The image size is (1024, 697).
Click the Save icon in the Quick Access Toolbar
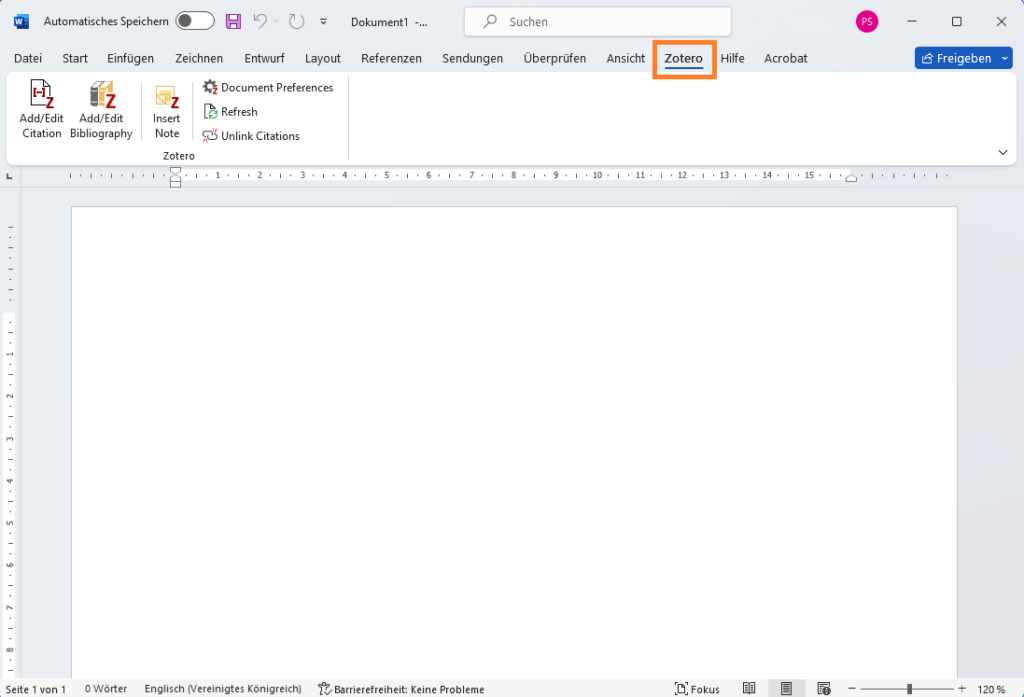pos(233,21)
